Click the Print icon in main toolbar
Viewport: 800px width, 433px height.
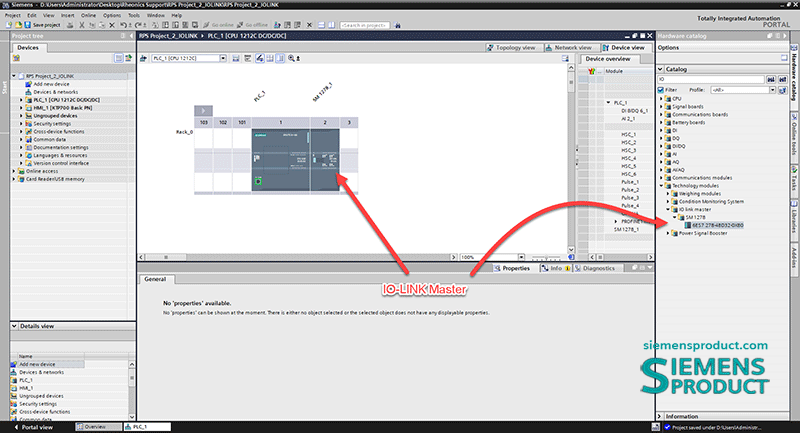pos(70,25)
